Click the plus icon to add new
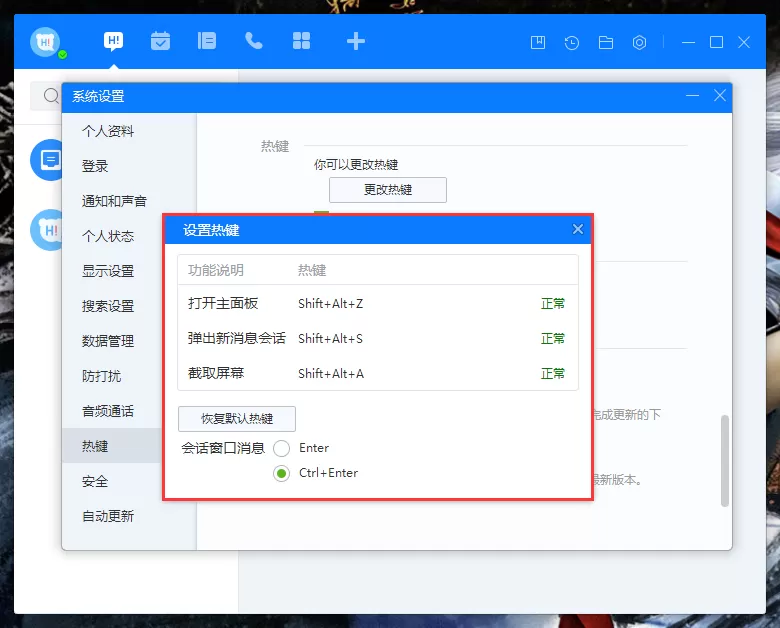Viewport: 780px width, 628px height. coord(356,41)
